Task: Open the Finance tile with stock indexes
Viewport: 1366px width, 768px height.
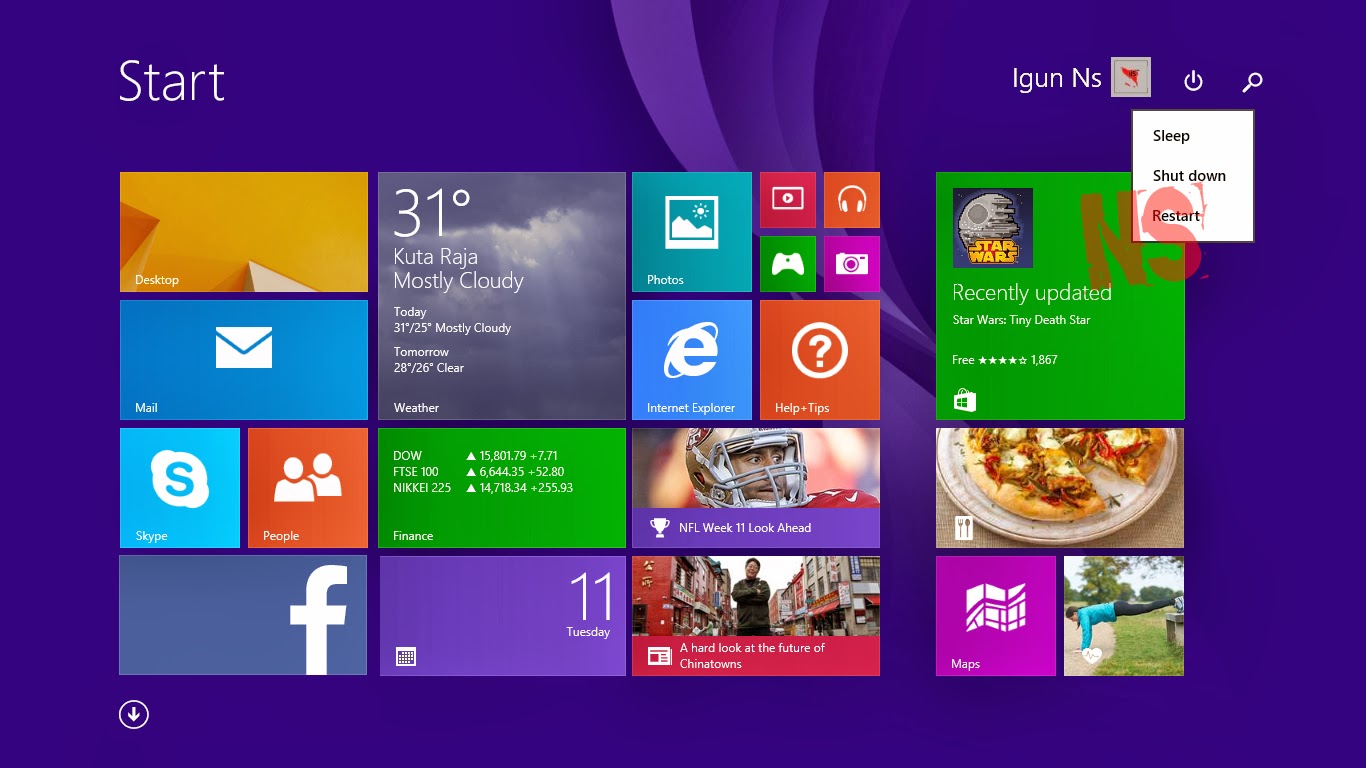Action: [x=502, y=488]
